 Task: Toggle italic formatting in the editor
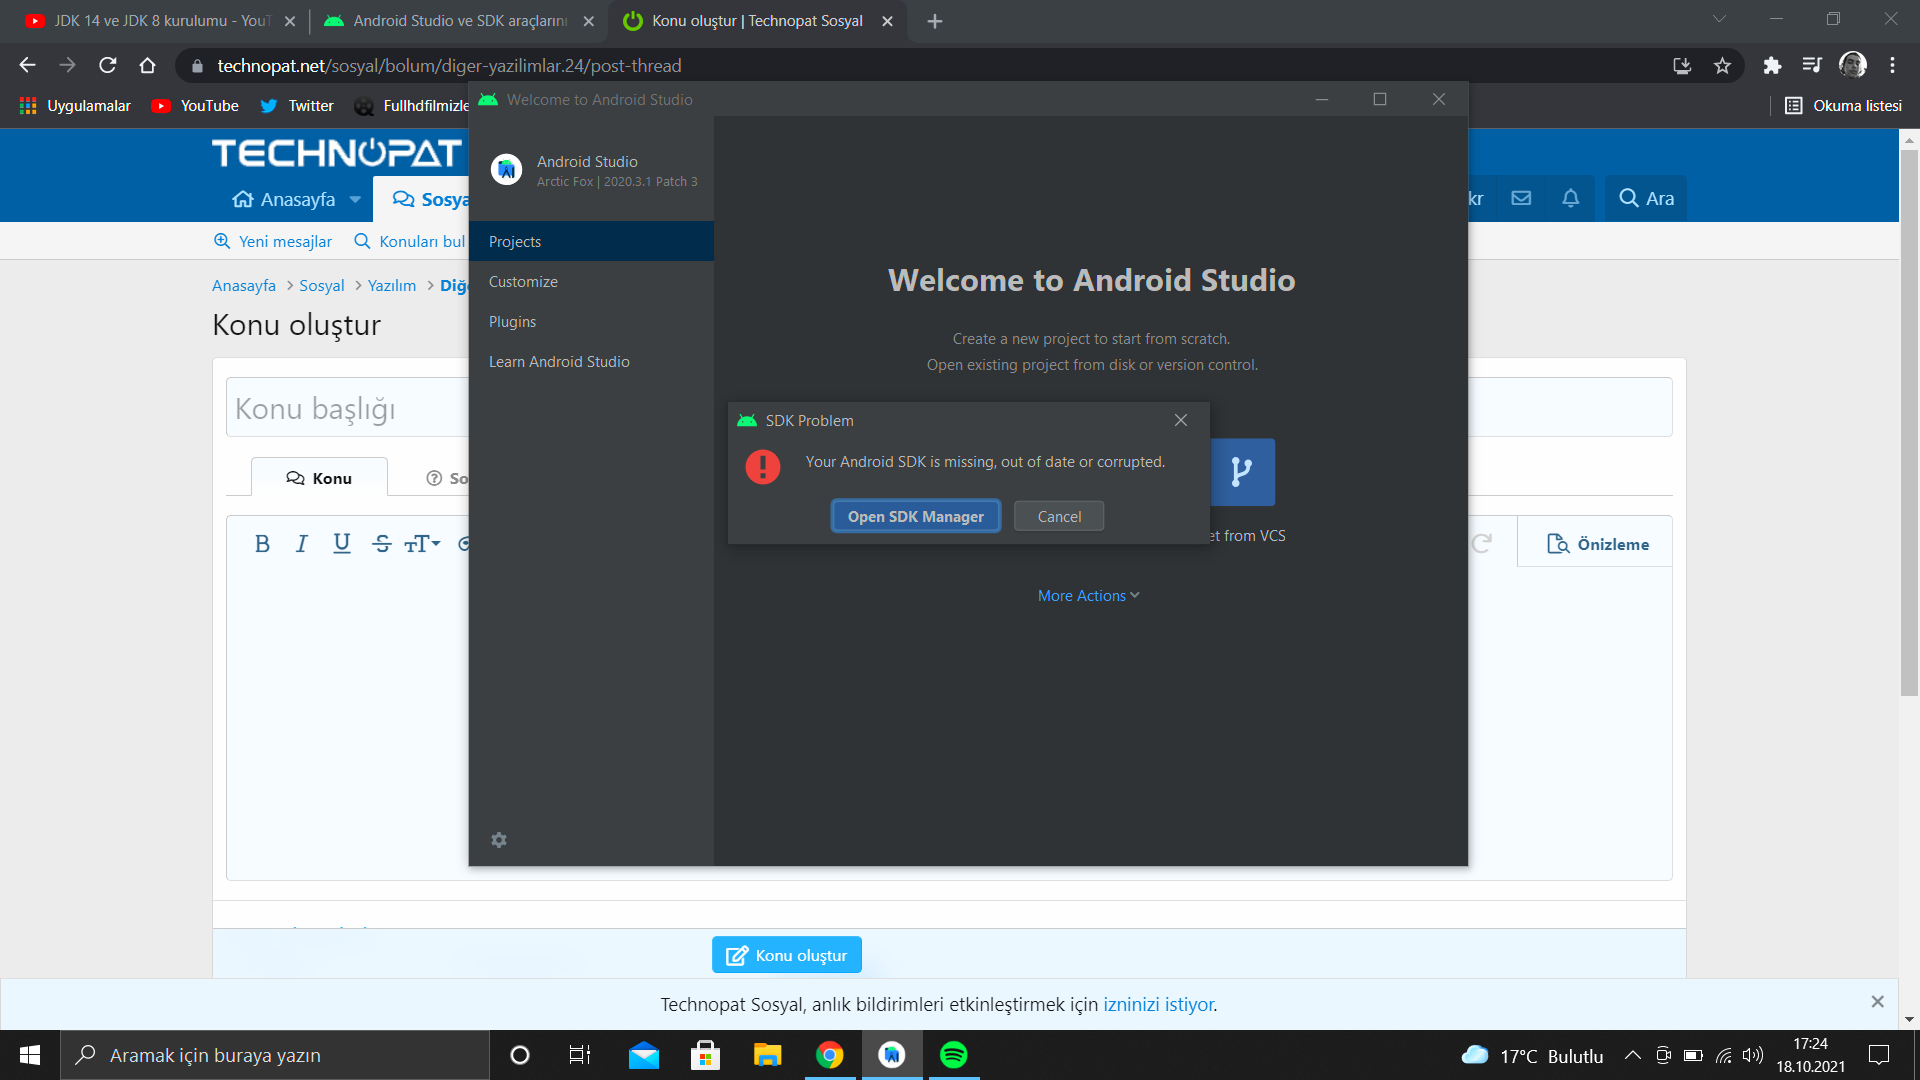tap(301, 544)
